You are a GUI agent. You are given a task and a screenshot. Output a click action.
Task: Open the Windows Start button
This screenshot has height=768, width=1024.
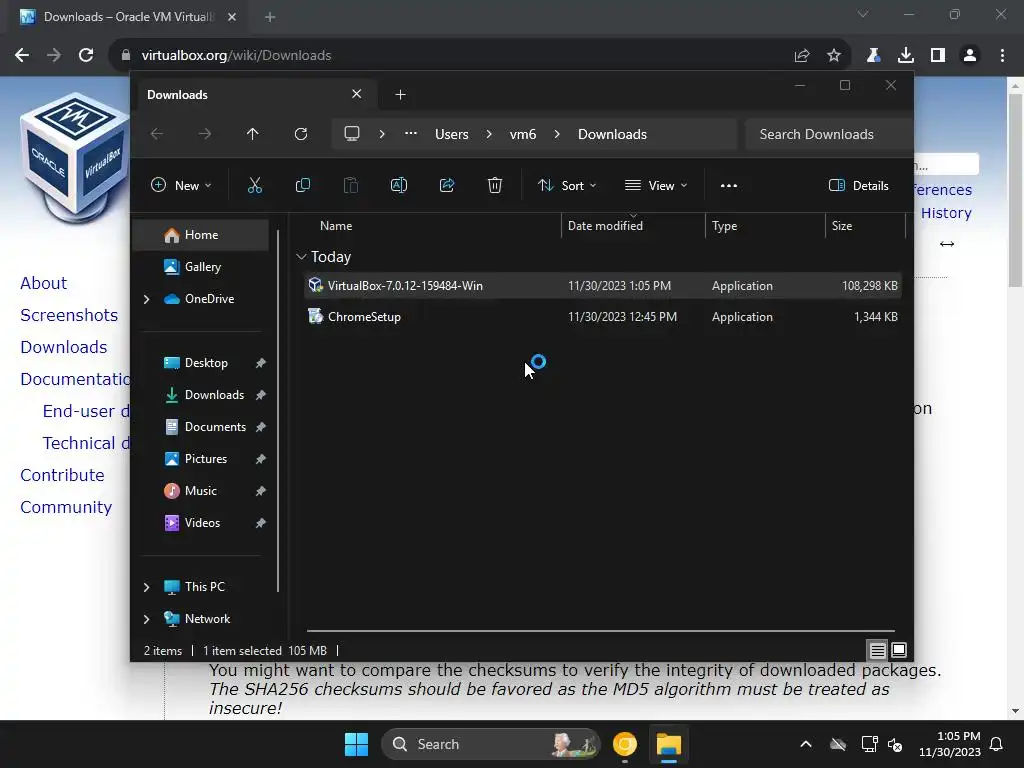coord(357,744)
